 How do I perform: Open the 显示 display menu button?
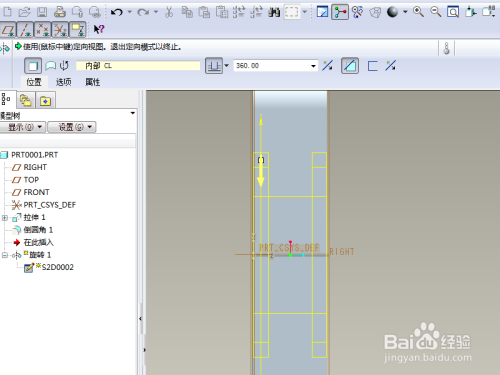[23, 127]
